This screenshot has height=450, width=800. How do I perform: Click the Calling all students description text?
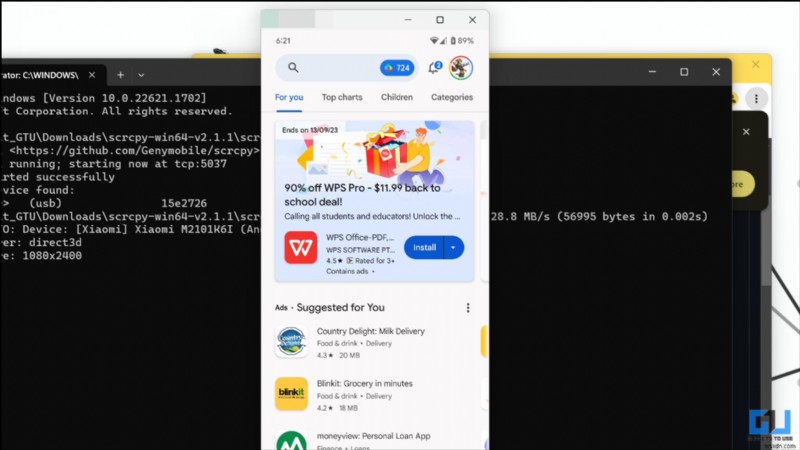tap(372, 216)
